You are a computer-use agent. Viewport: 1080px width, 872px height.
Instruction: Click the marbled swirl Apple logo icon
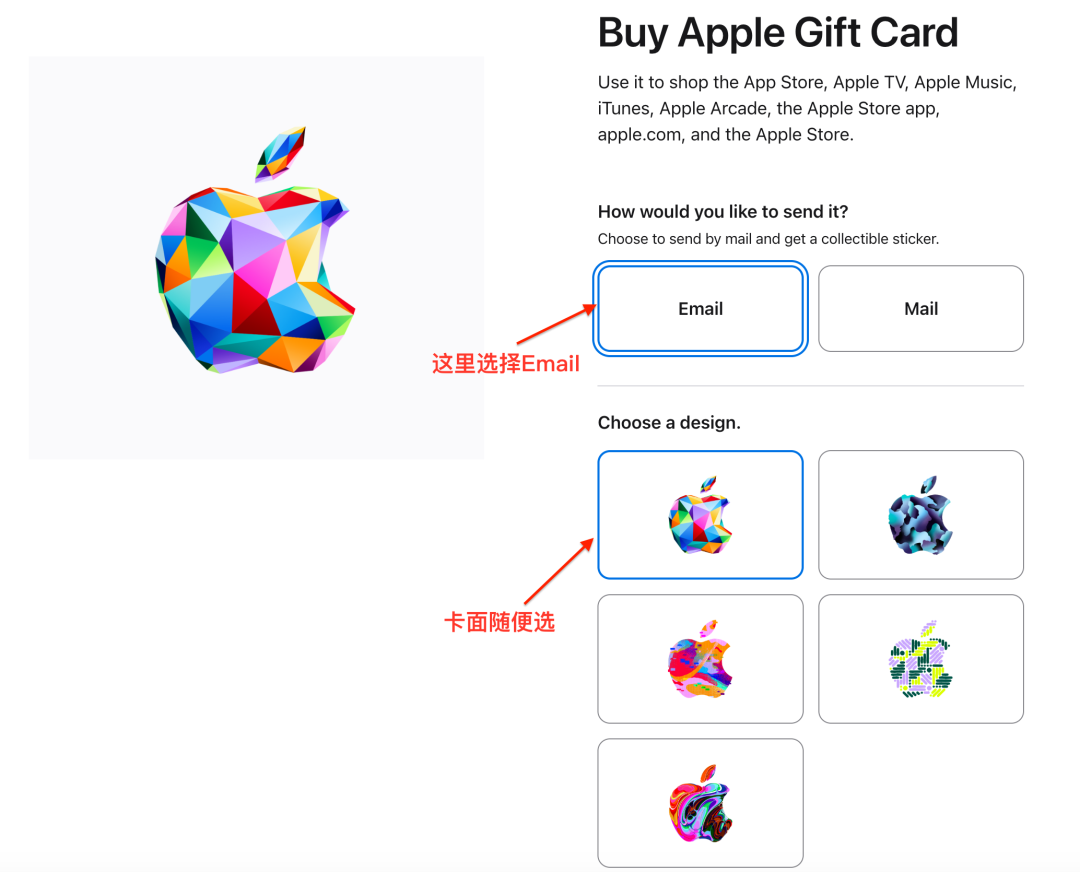pyautogui.click(x=700, y=802)
